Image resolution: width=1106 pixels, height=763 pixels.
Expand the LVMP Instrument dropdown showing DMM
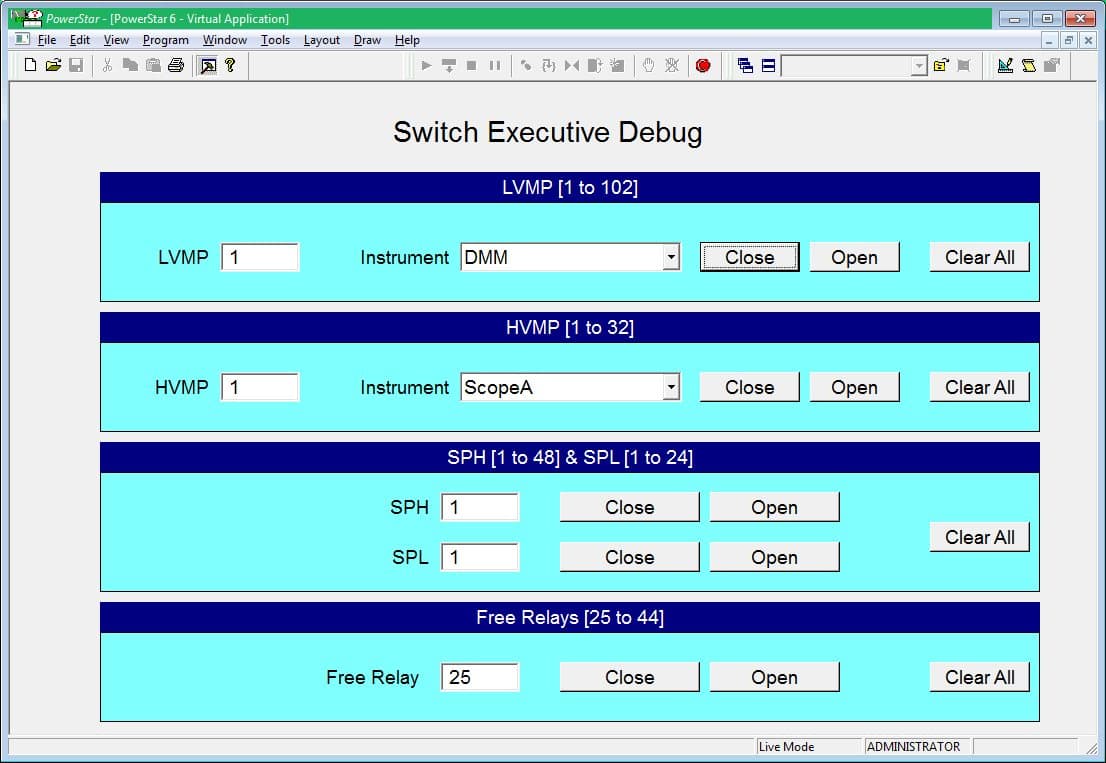pos(672,257)
